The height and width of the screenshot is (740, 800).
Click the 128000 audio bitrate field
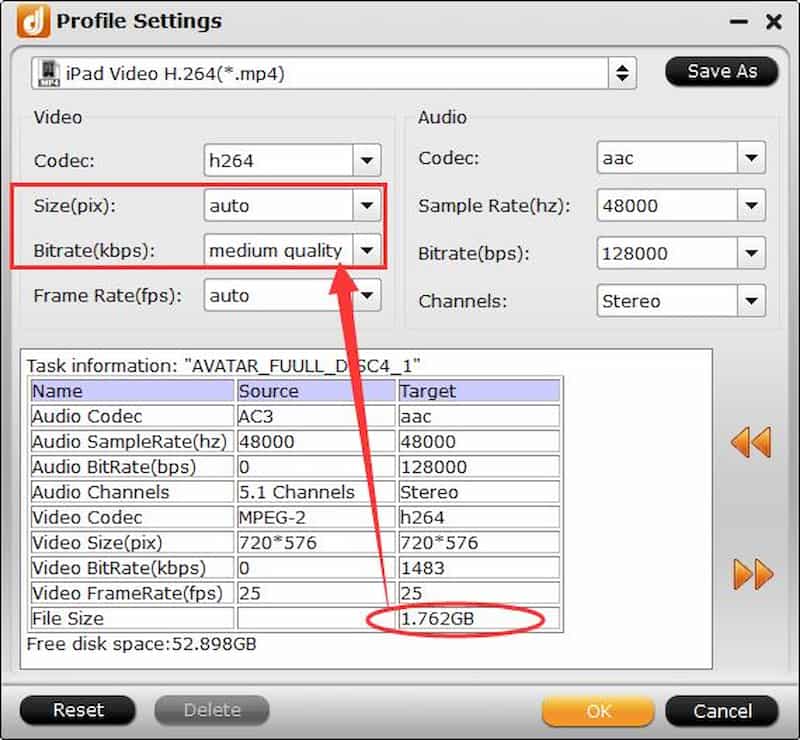point(667,253)
